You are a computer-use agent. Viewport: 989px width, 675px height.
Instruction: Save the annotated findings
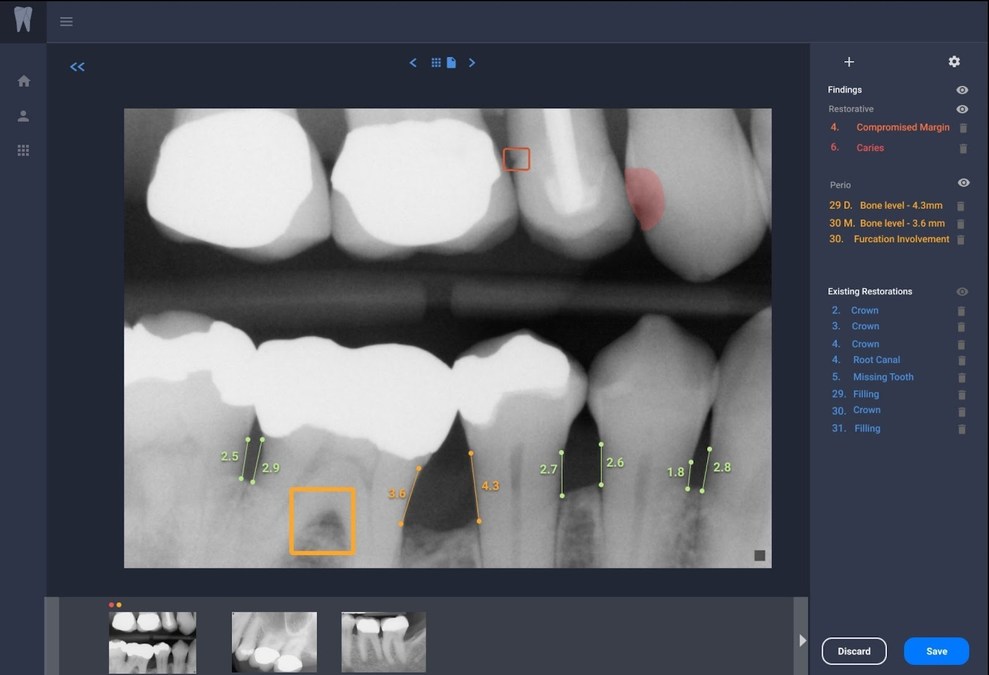click(936, 651)
